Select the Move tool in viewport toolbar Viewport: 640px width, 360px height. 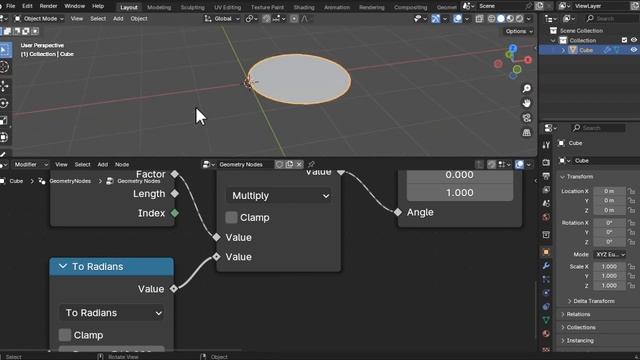(4, 86)
